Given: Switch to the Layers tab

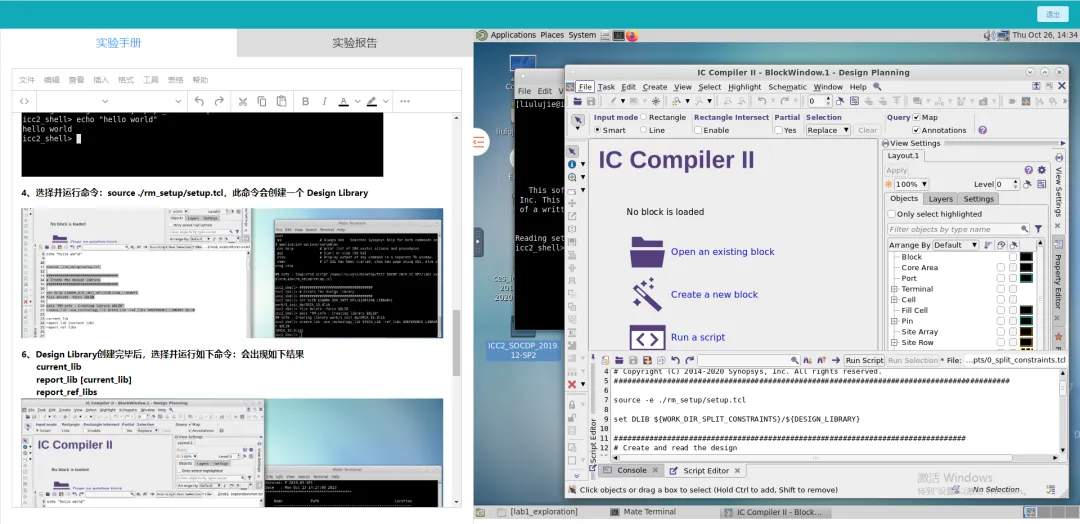Looking at the screenshot, I should pyautogui.click(x=941, y=198).
